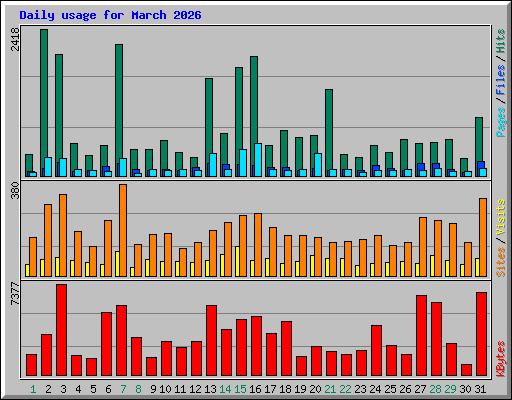Click the red KBytes bar for day 31
This screenshot has height=400, width=512.
(x=482, y=334)
